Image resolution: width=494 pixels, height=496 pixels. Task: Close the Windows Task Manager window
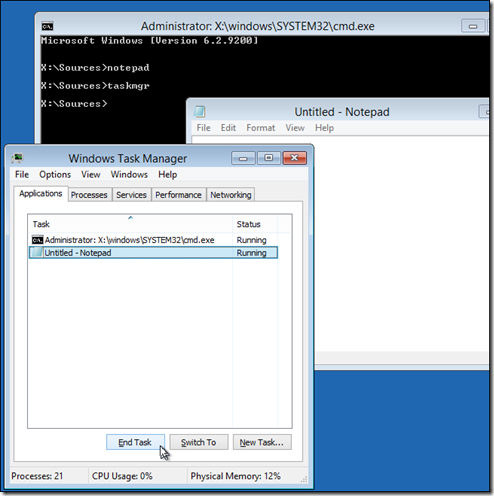(x=294, y=158)
